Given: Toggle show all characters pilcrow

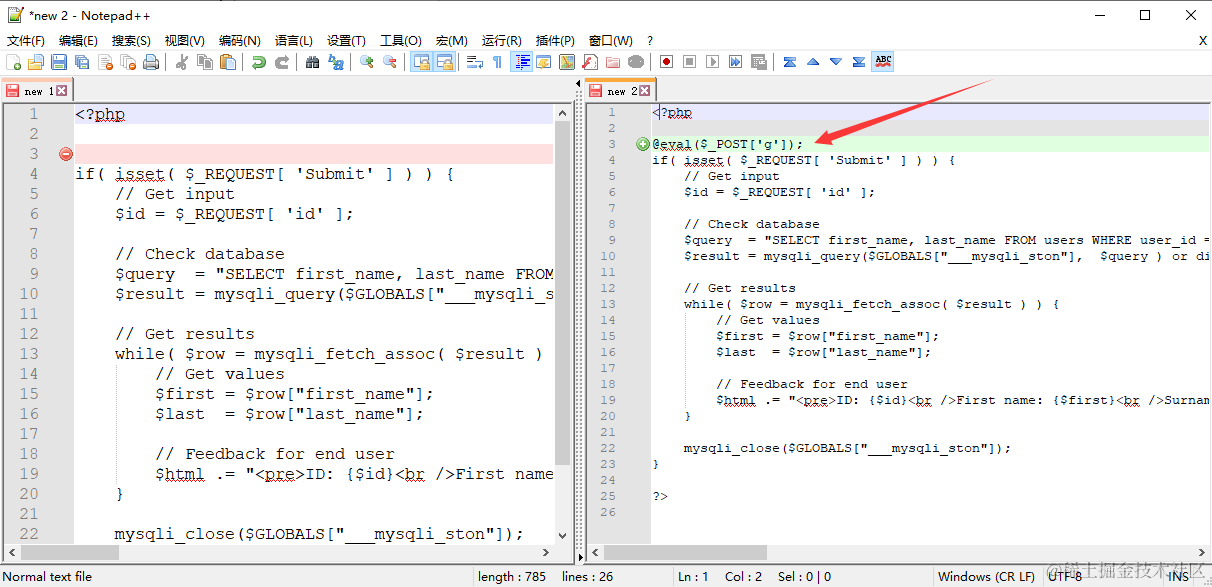Looking at the screenshot, I should coord(497,62).
